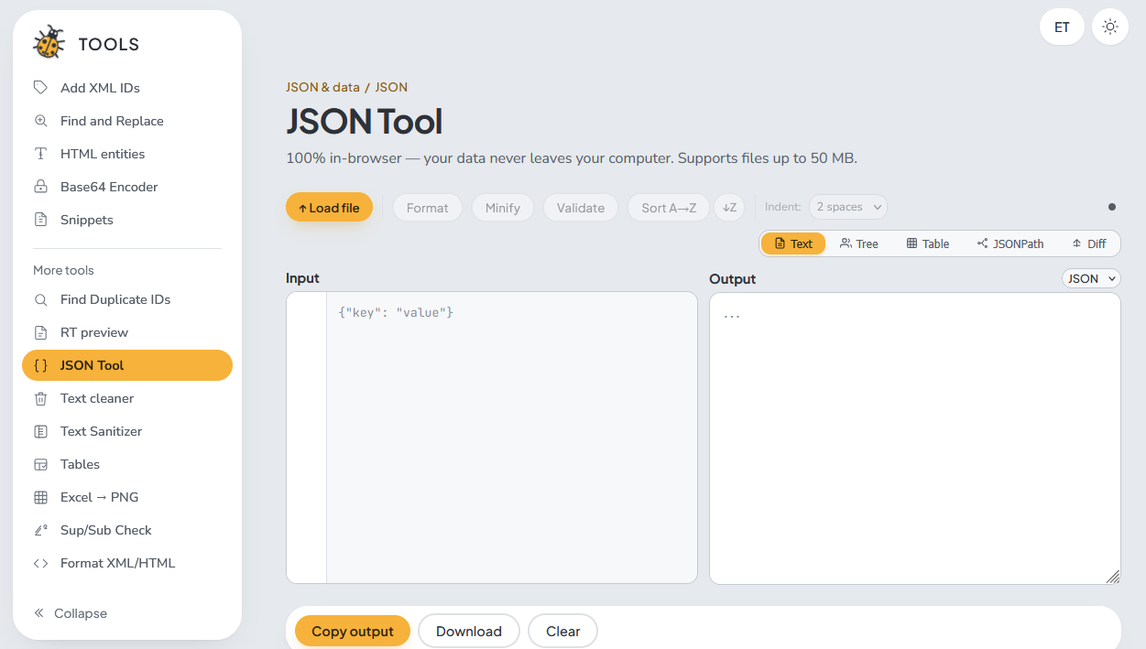Click the JSON & data breadcrumb link
Viewport: 1146px width, 649px height.
point(322,87)
